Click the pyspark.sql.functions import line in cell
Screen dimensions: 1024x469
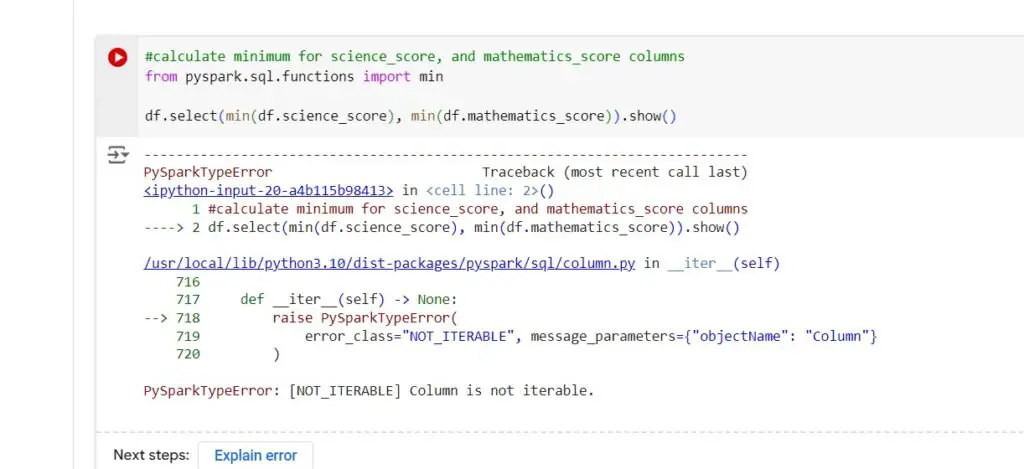[x=294, y=76]
